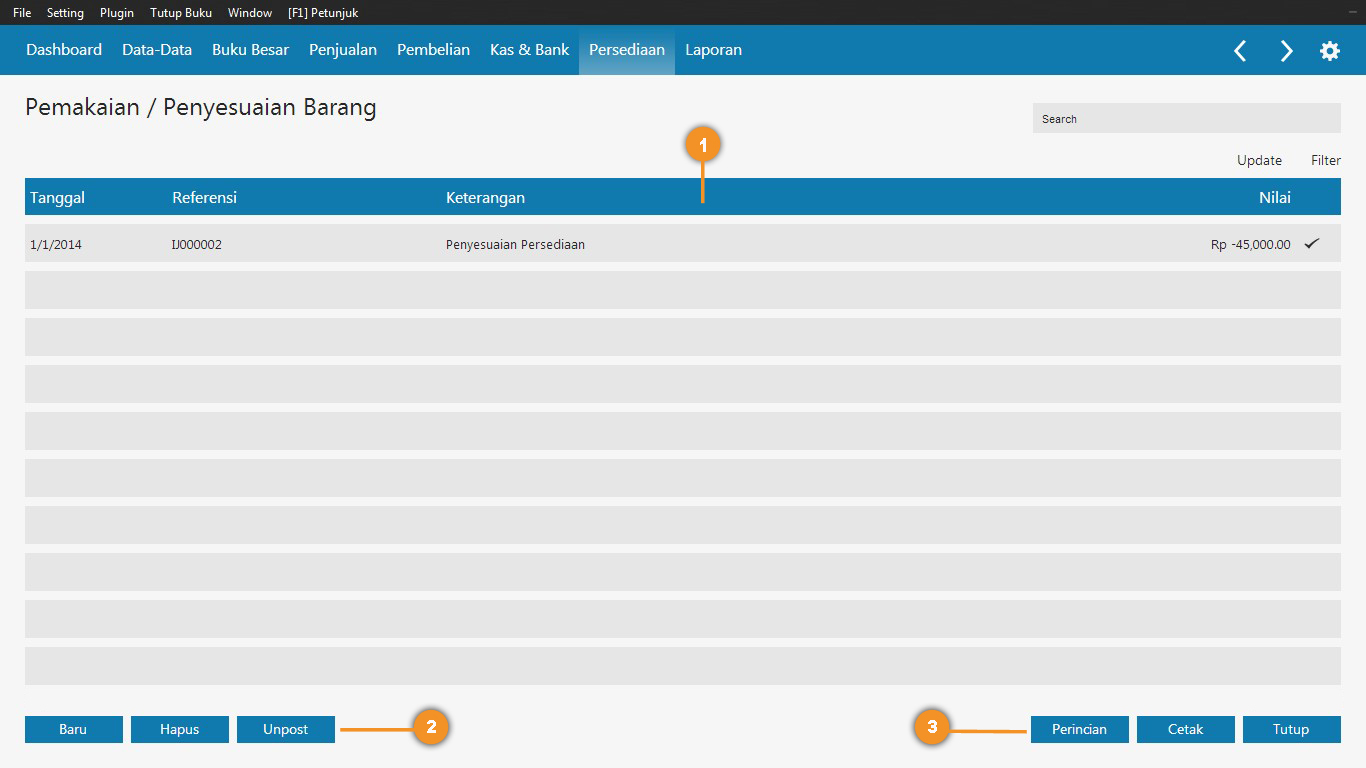Sort by the Keterangan column header
Image resolution: width=1366 pixels, height=768 pixels.
(x=485, y=197)
